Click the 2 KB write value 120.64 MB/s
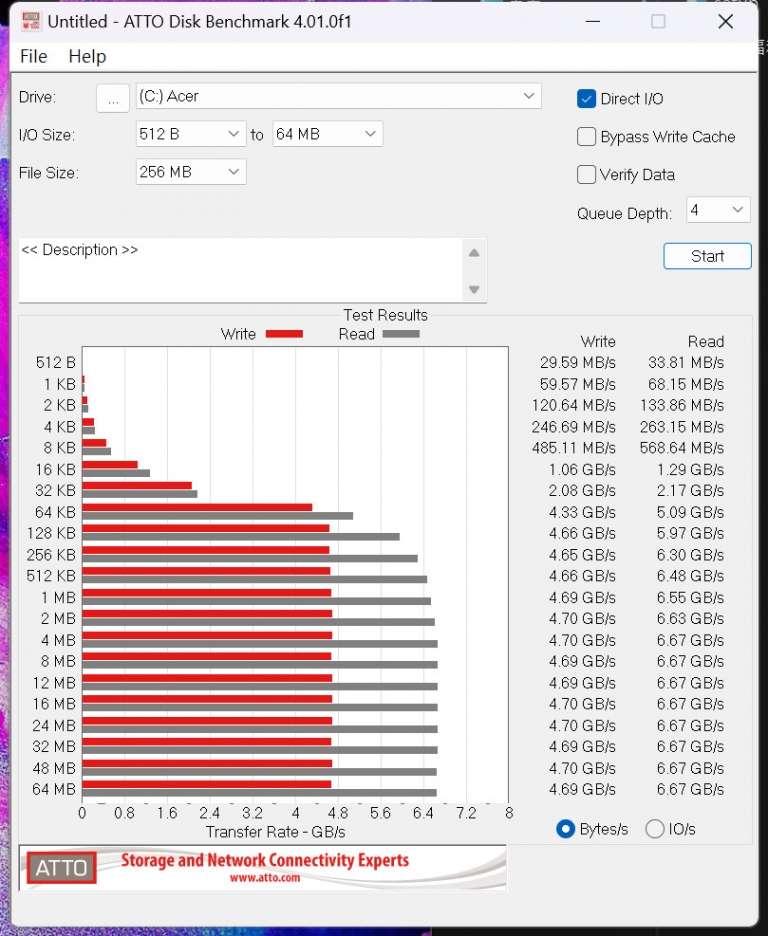This screenshot has width=768, height=936. [573, 406]
